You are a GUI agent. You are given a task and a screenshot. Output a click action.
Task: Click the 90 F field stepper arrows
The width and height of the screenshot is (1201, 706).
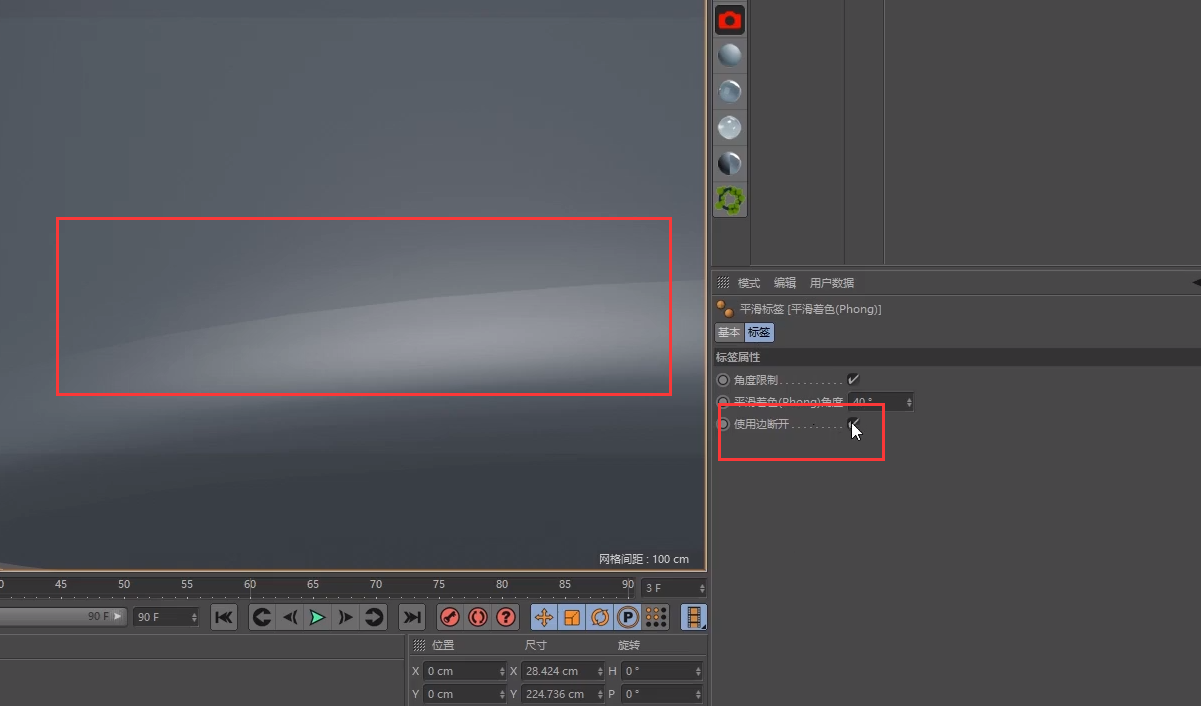(194, 617)
